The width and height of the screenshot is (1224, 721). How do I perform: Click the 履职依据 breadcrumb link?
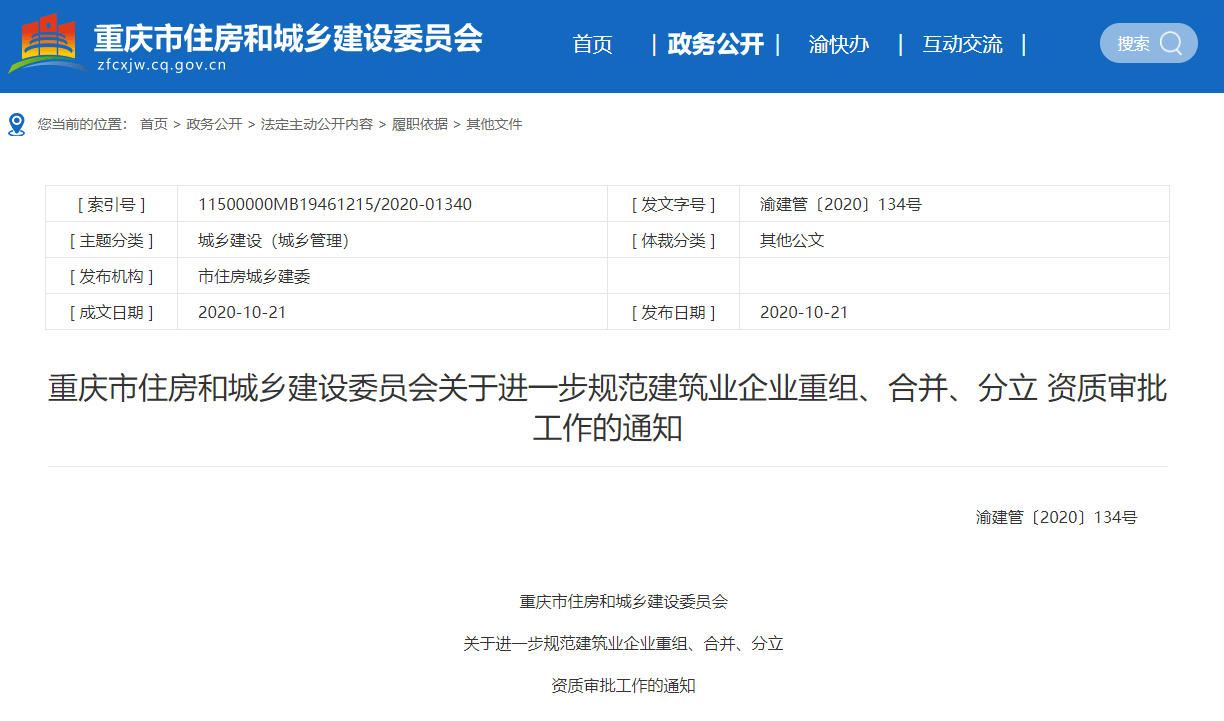coord(420,124)
